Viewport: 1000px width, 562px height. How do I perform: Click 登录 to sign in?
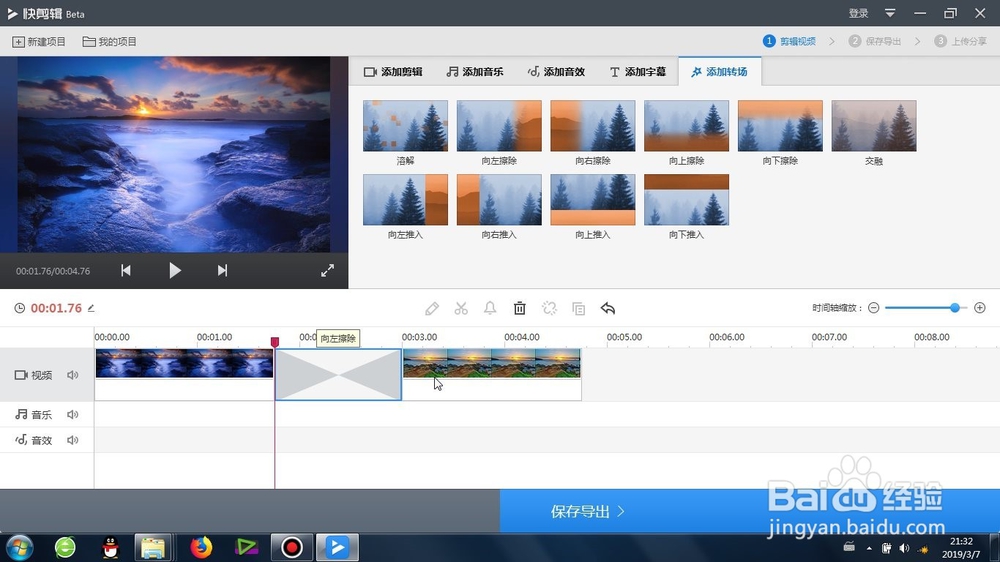[858, 13]
